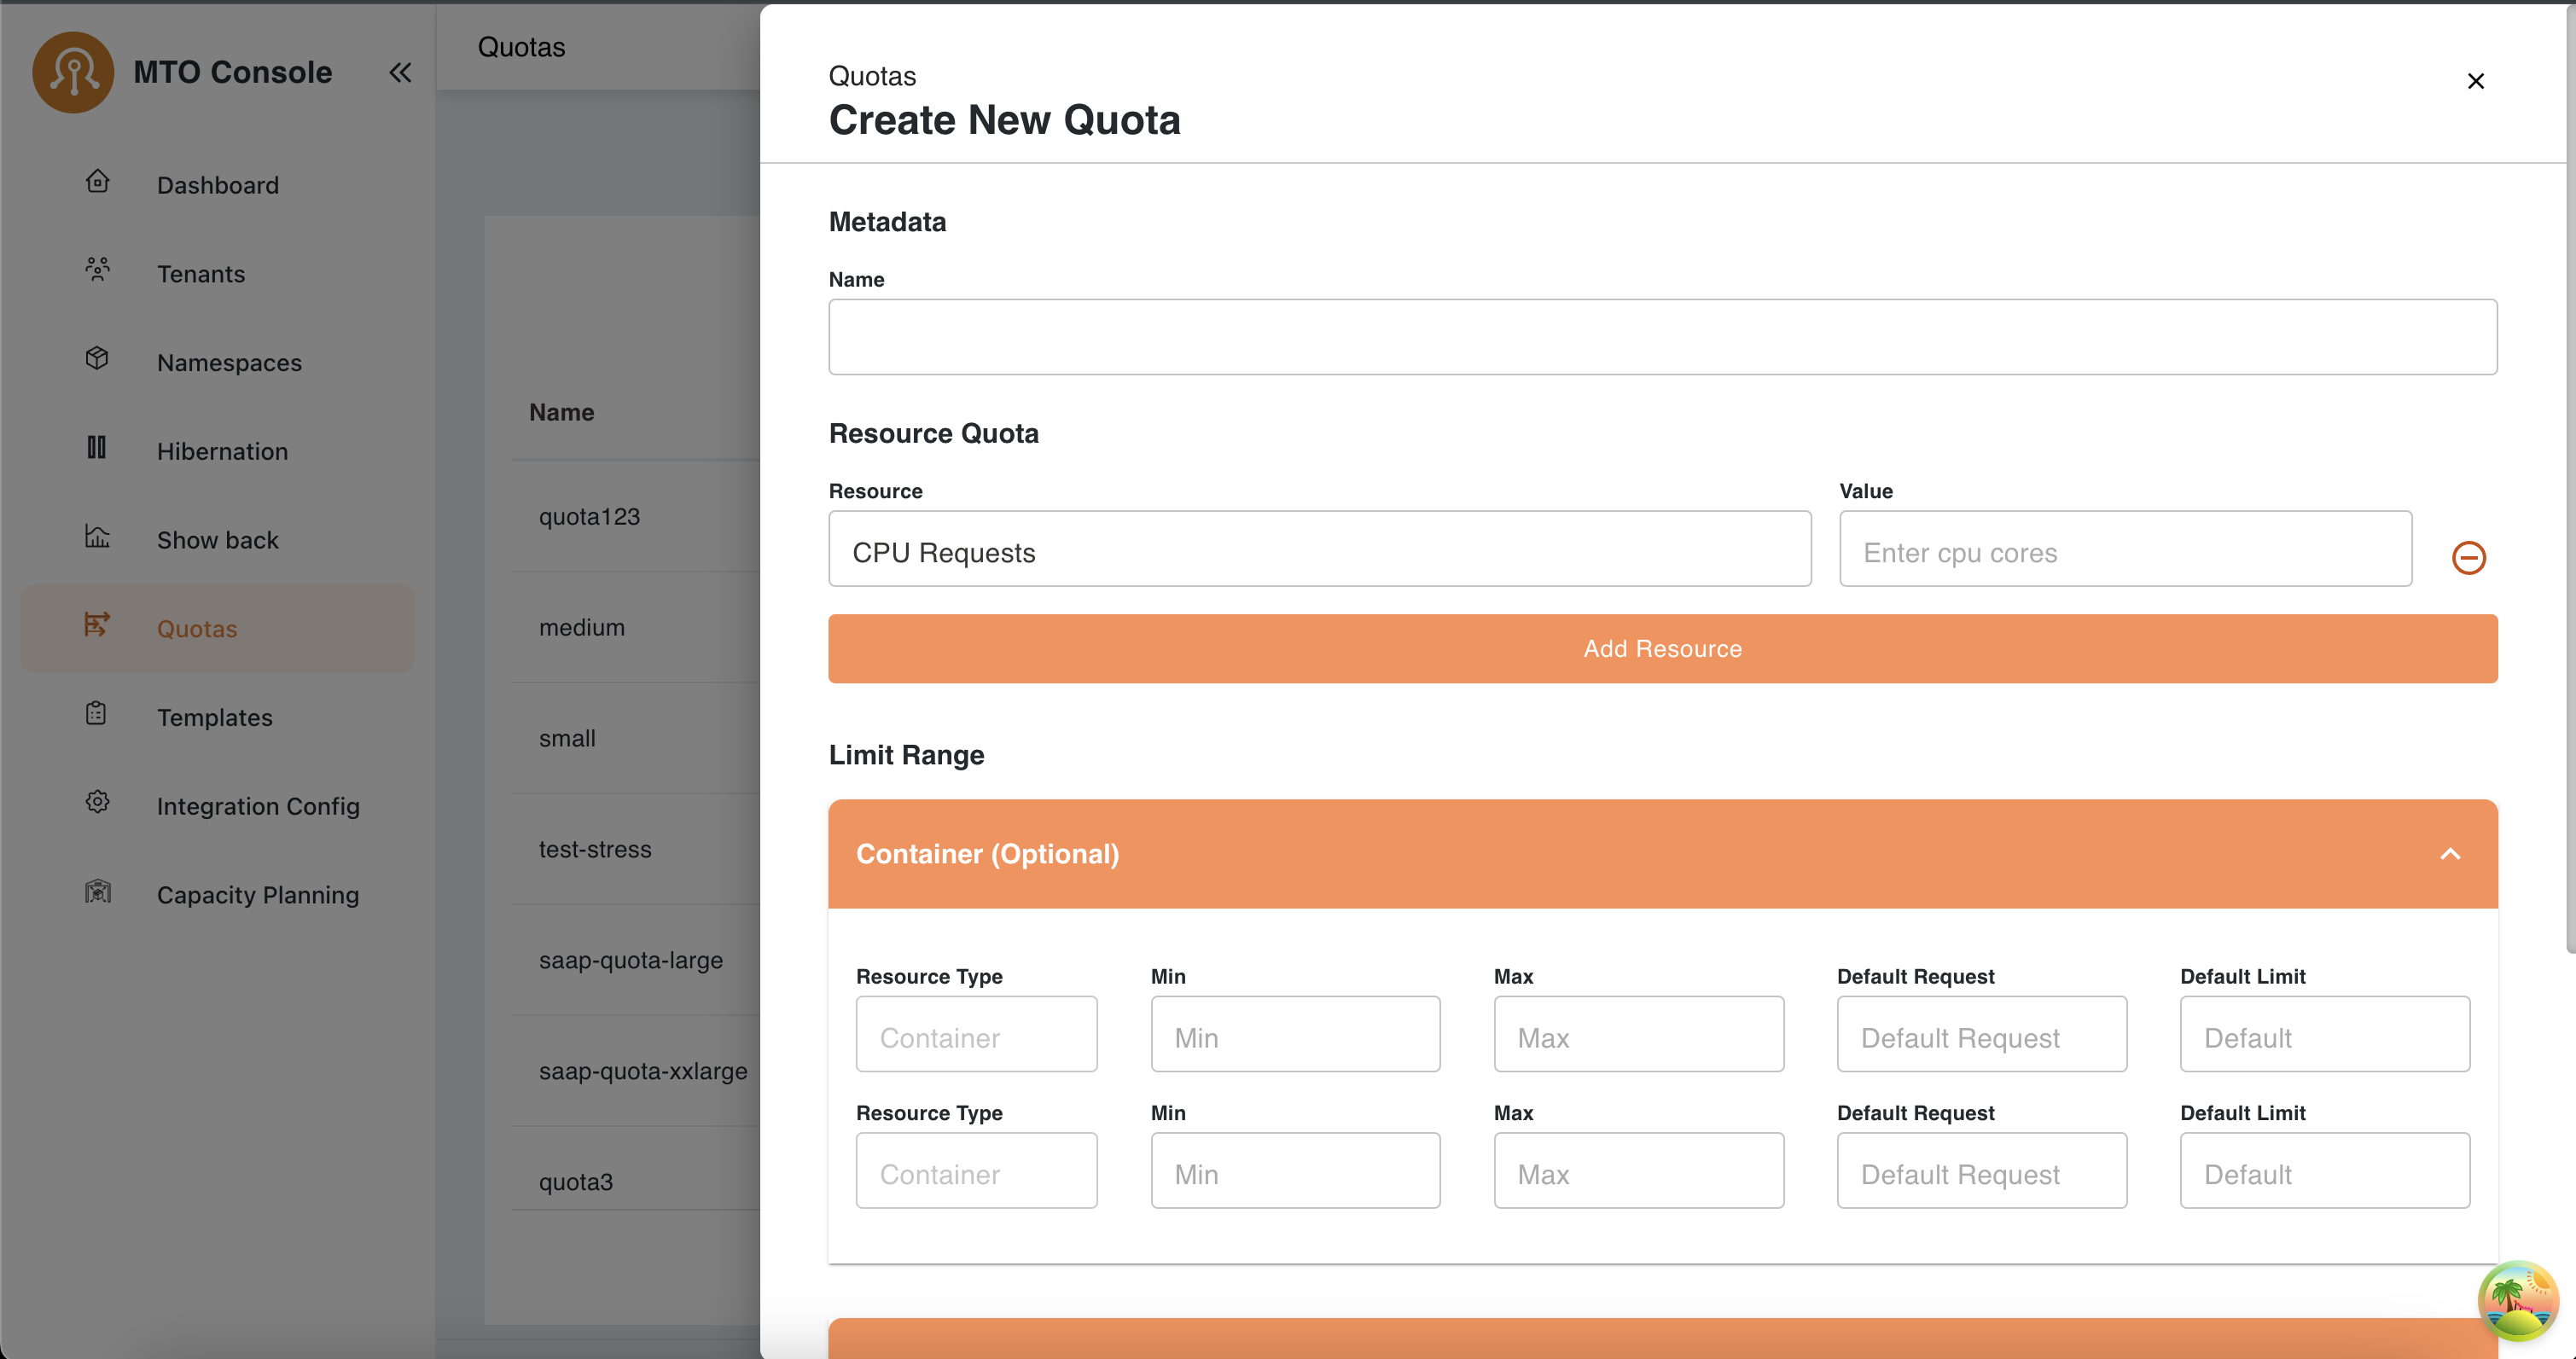Click the Tenants people icon
Image resolution: width=2576 pixels, height=1359 pixels.
(x=97, y=270)
